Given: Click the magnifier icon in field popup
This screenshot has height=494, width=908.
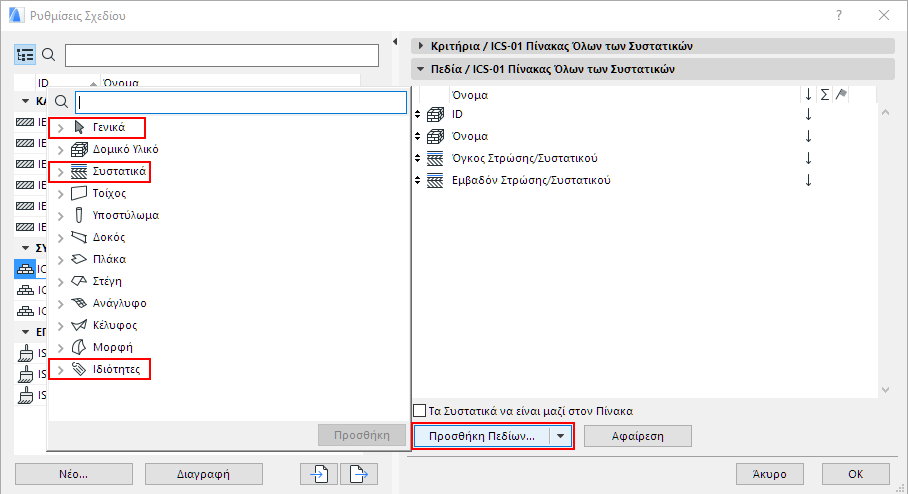Looking at the screenshot, I should coord(61,103).
